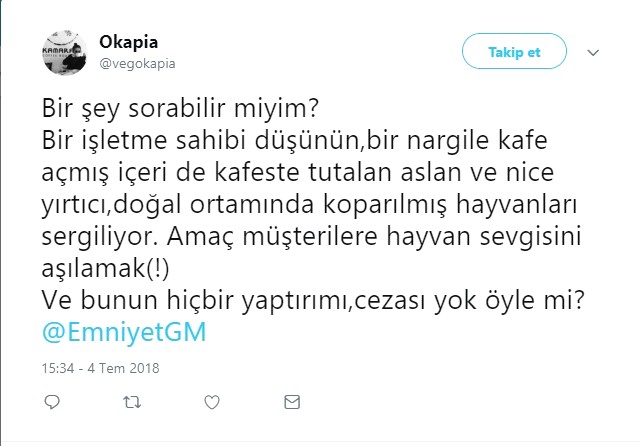Reply to the Okapia tweet
Screen dimensions: 640x446
click(54, 402)
